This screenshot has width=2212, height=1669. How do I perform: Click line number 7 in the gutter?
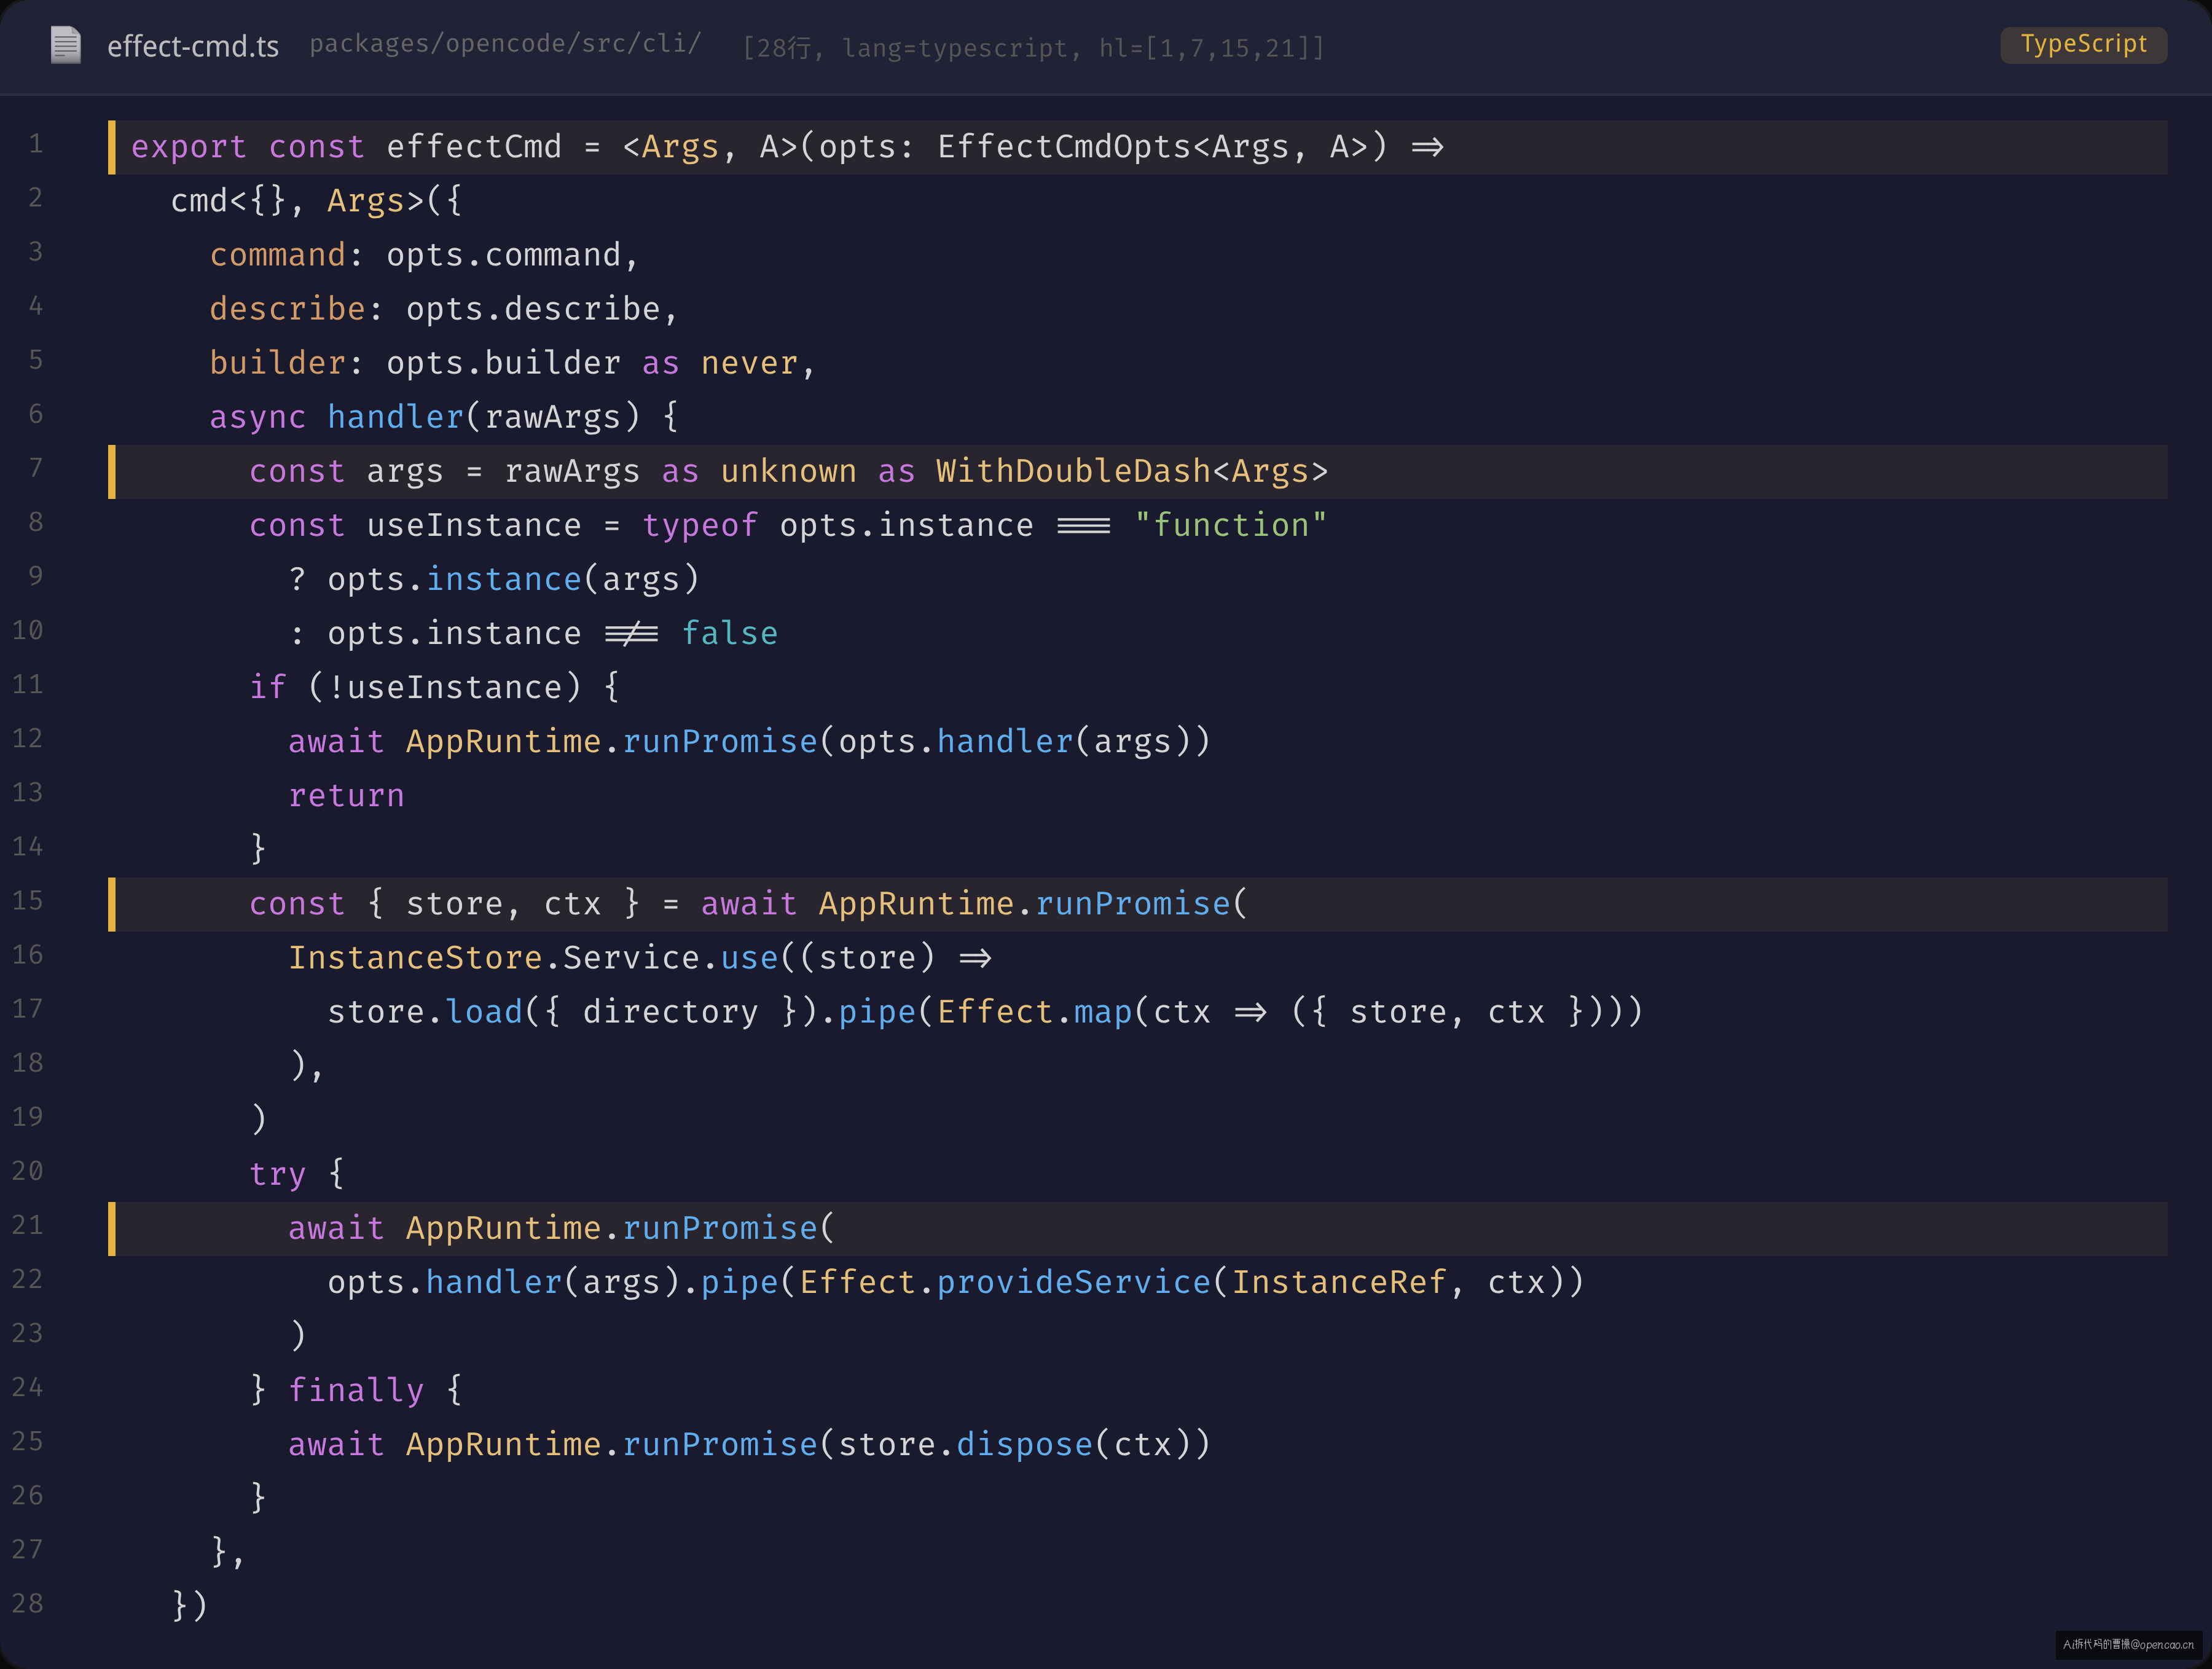pyautogui.click(x=36, y=468)
